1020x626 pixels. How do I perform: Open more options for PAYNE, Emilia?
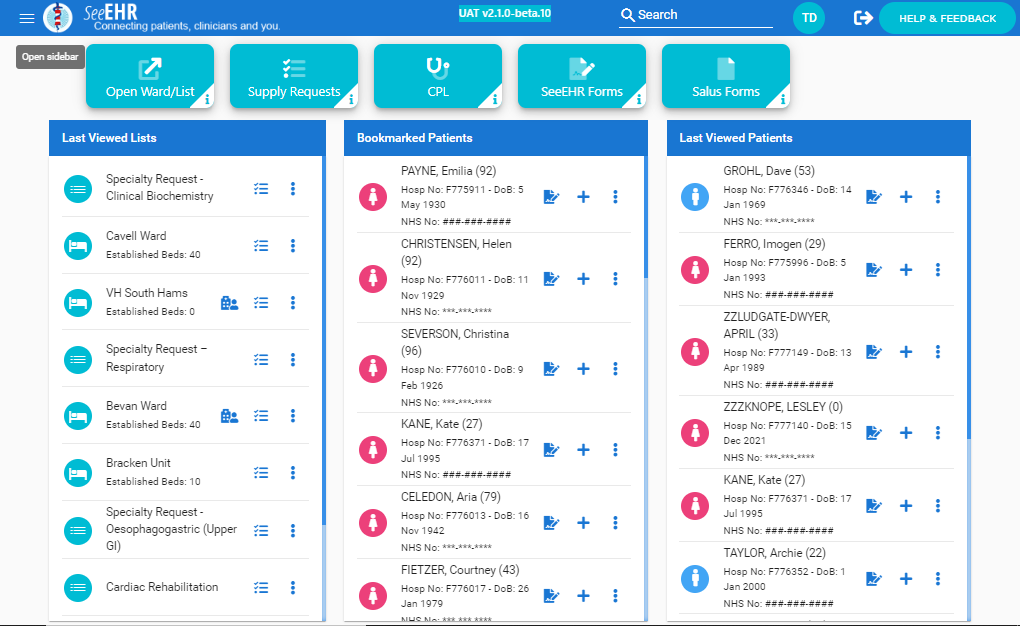pyautogui.click(x=615, y=197)
